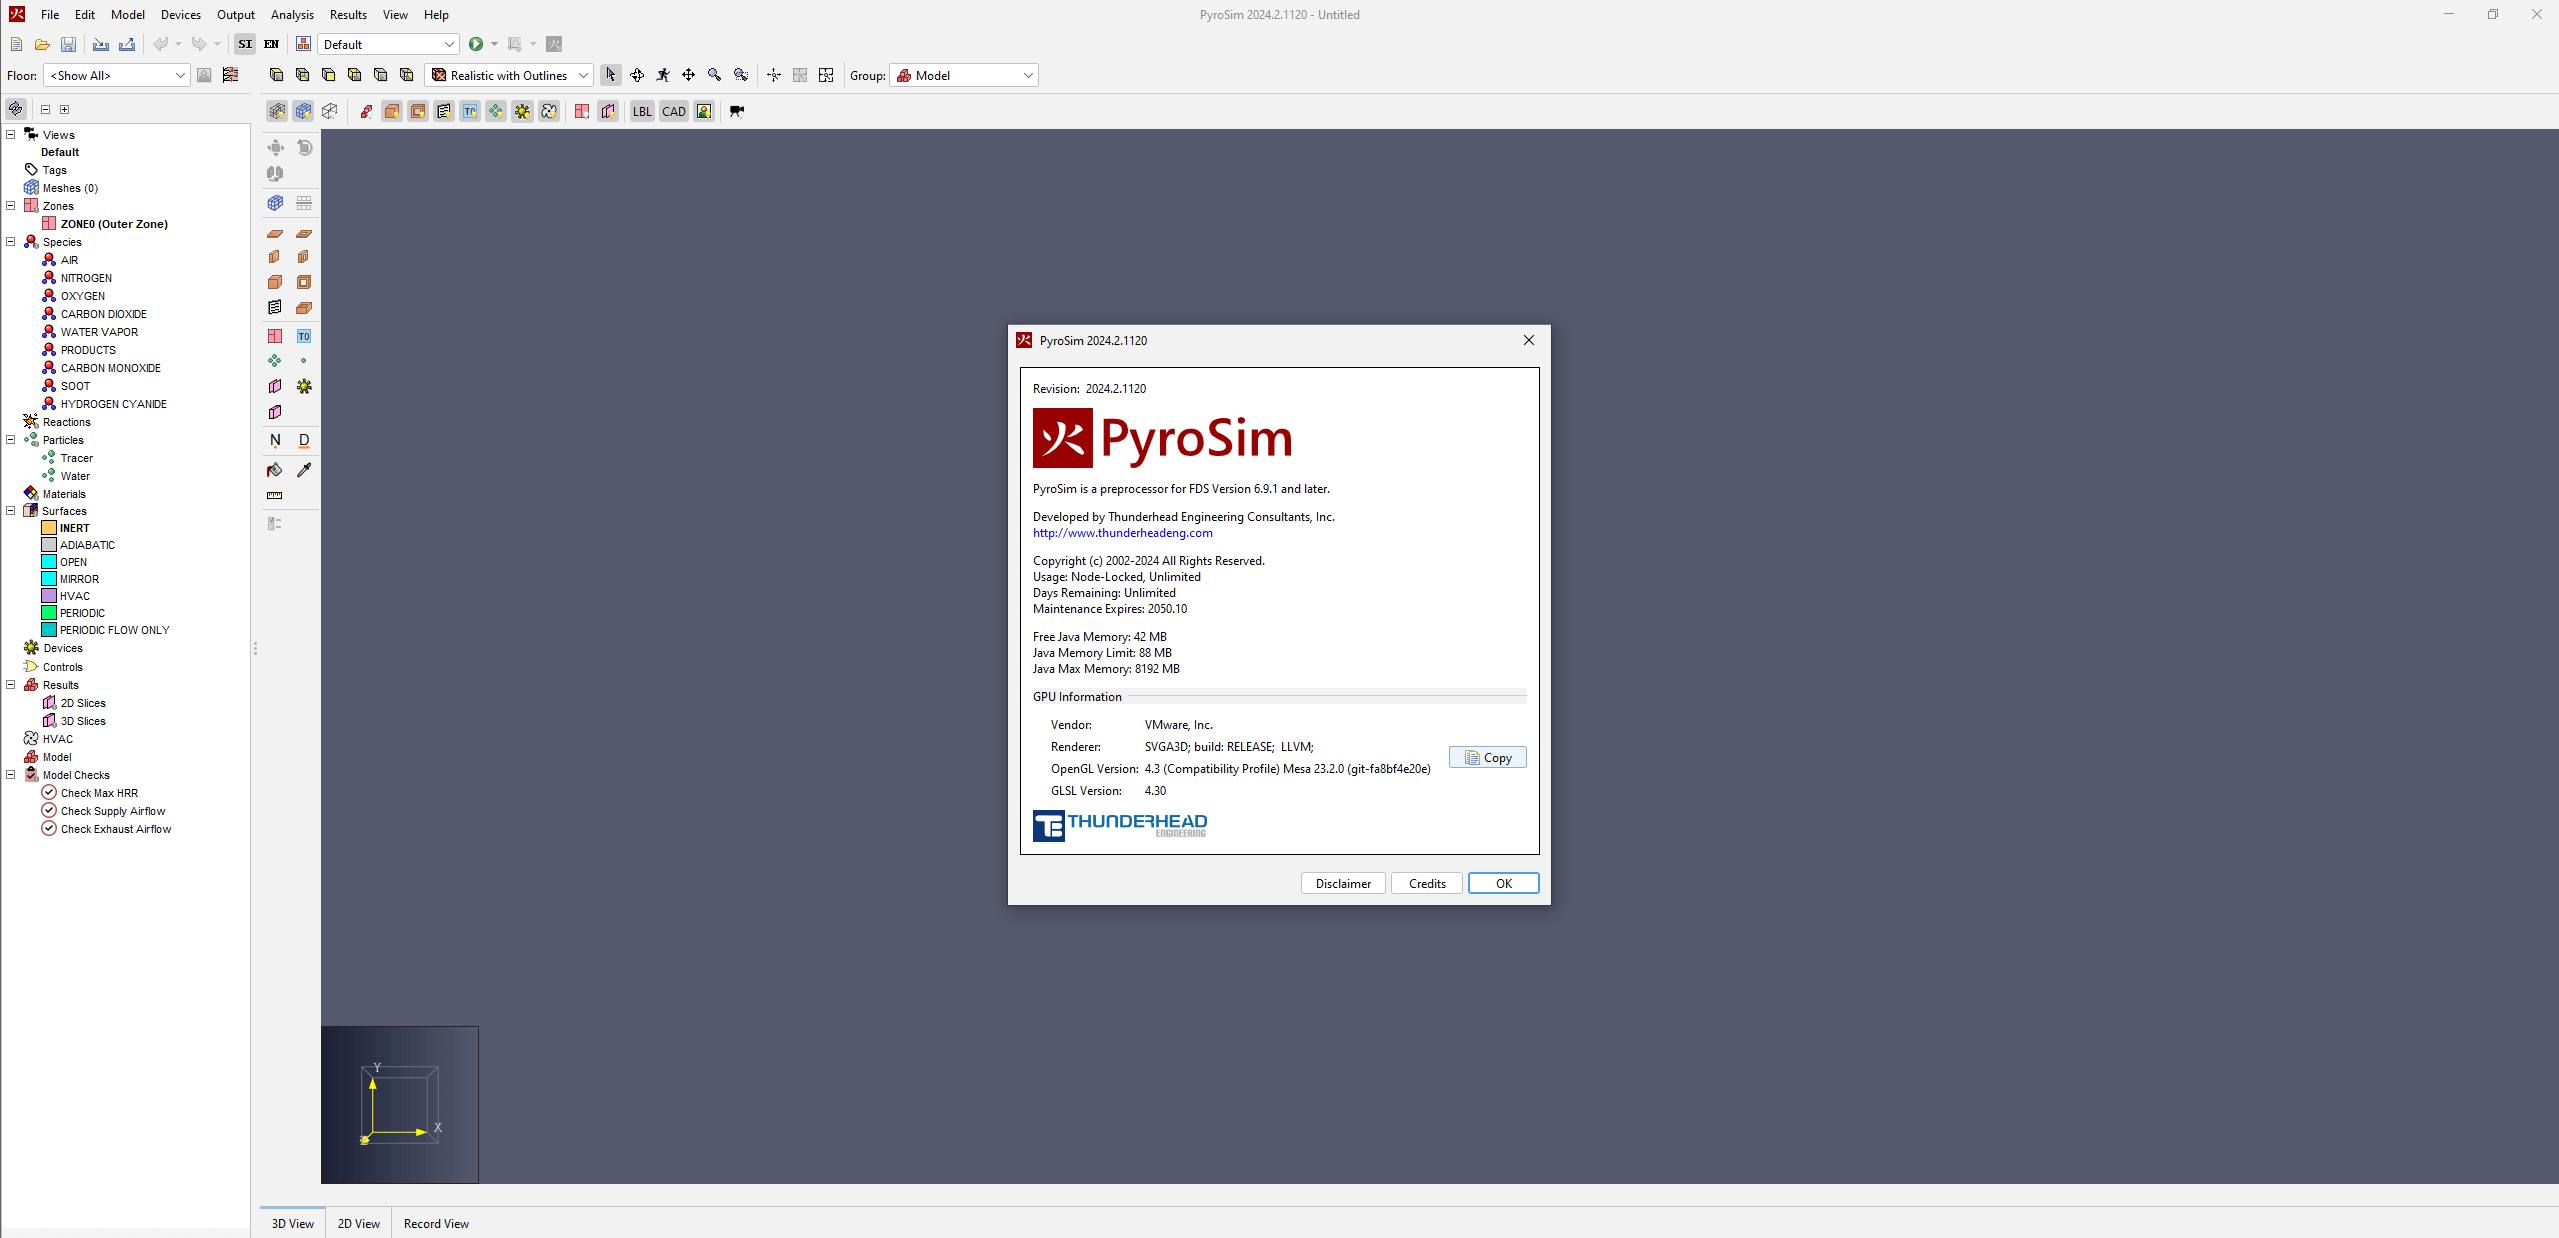
Task: Select the Draw HVAC Node tool
Action: [275, 440]
